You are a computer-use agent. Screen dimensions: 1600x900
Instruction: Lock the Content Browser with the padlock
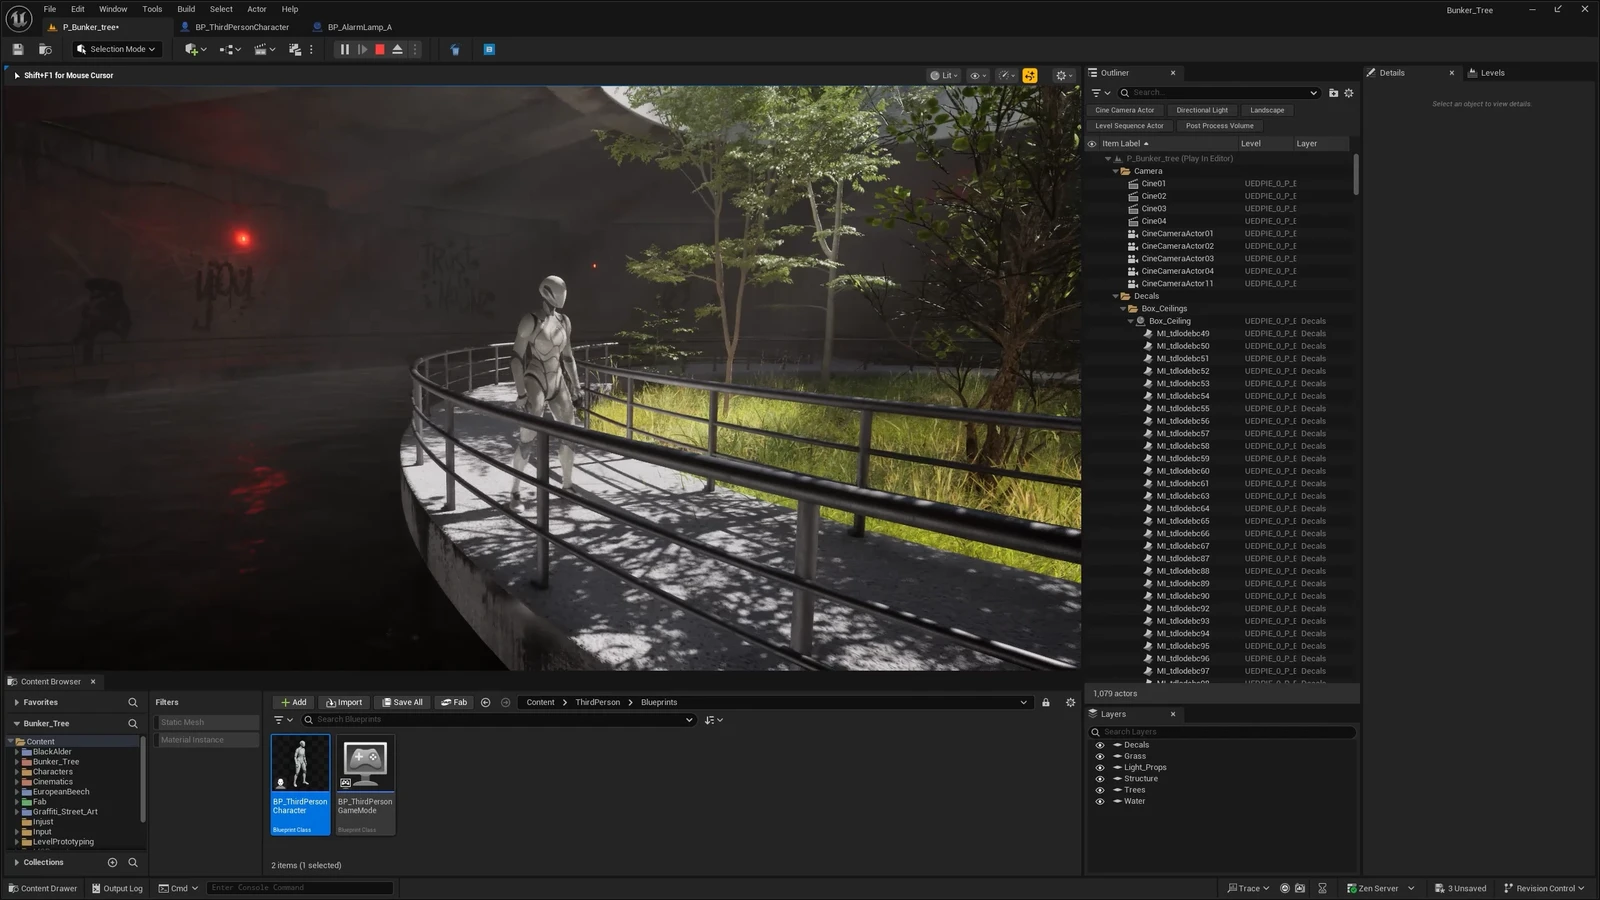1046,702
